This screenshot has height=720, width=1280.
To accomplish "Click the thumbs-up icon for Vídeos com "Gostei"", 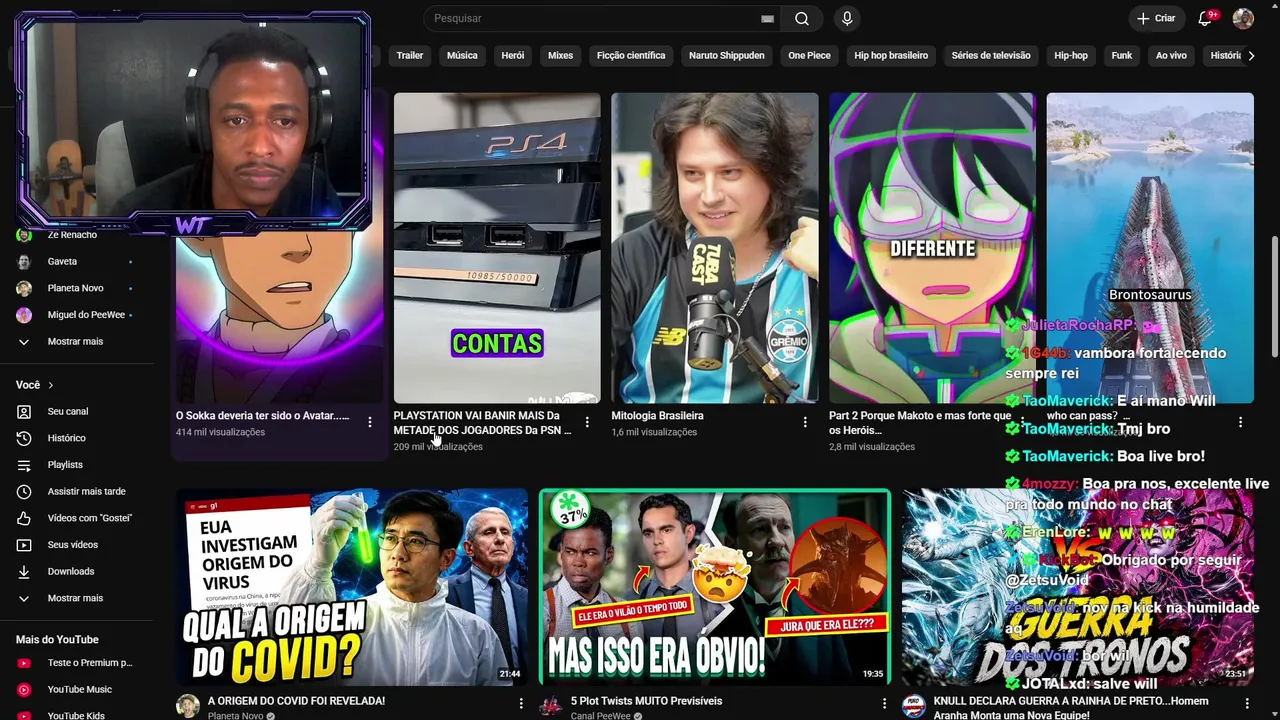I will click(24, 518).
